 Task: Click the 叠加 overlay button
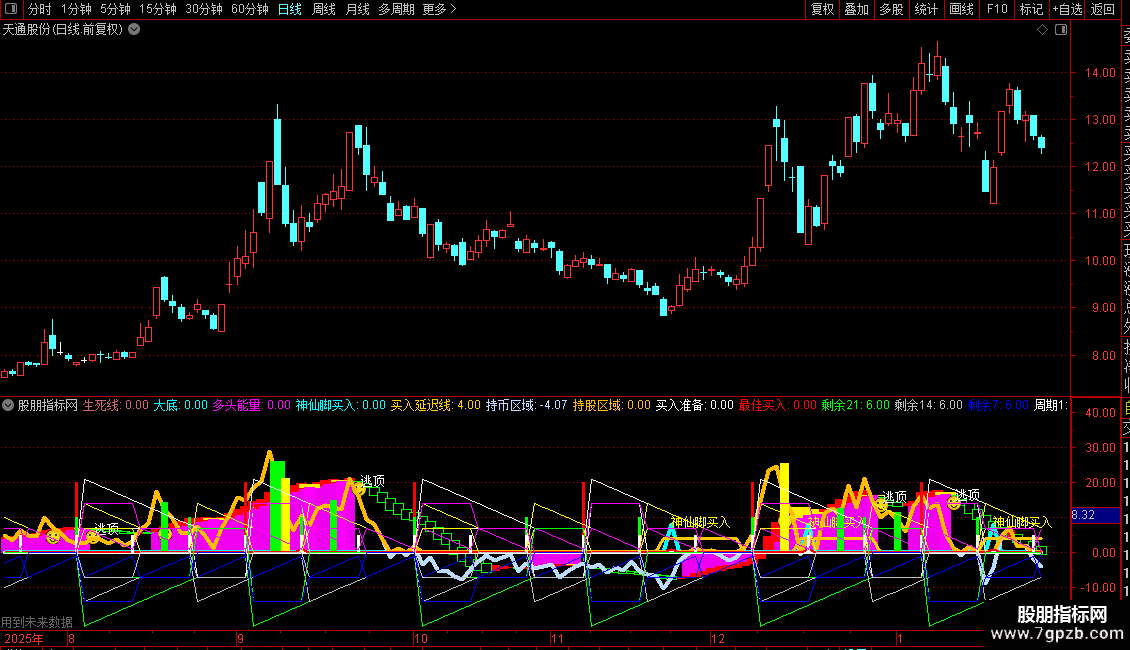coord(857,9)
